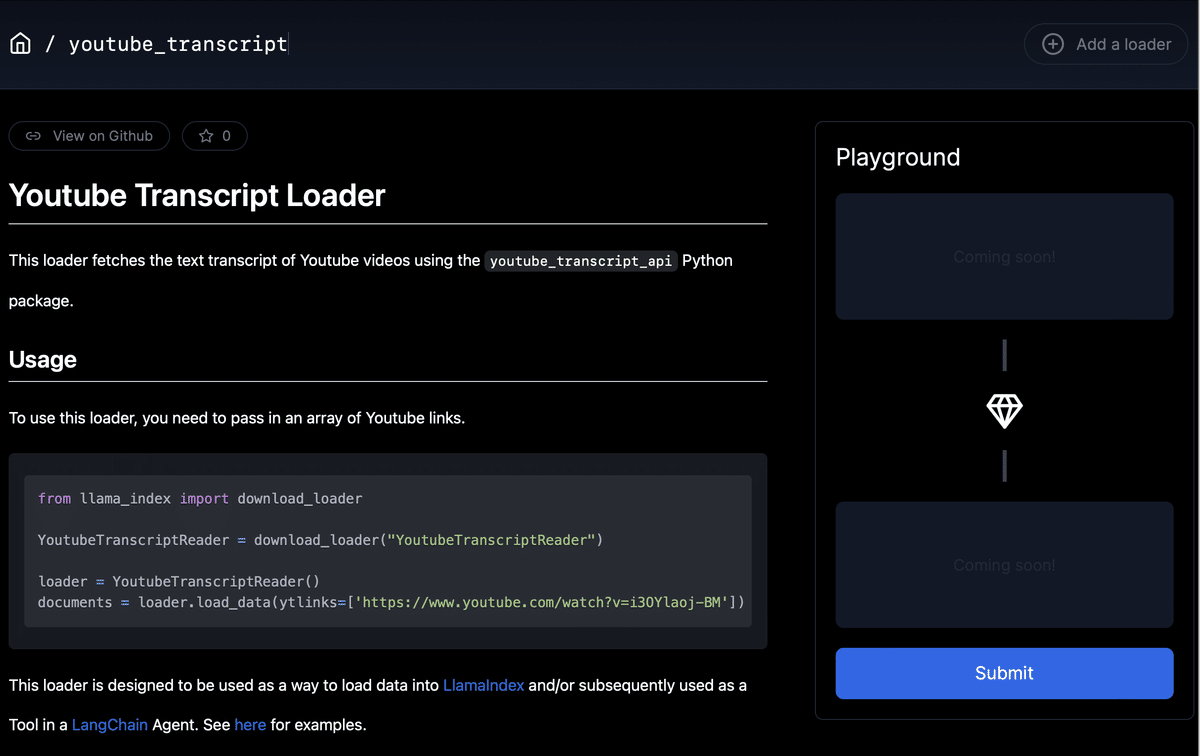The image size is (1200, 756).
Task: Click the home icon in the breadcrumb
Action: [x=20, y=44]
